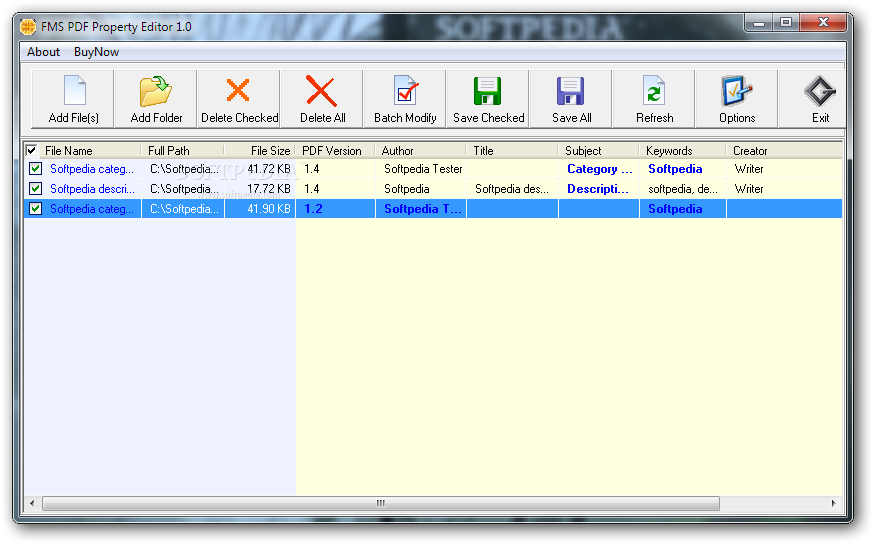Click the Softpedia T... author cell

(423, 208)
